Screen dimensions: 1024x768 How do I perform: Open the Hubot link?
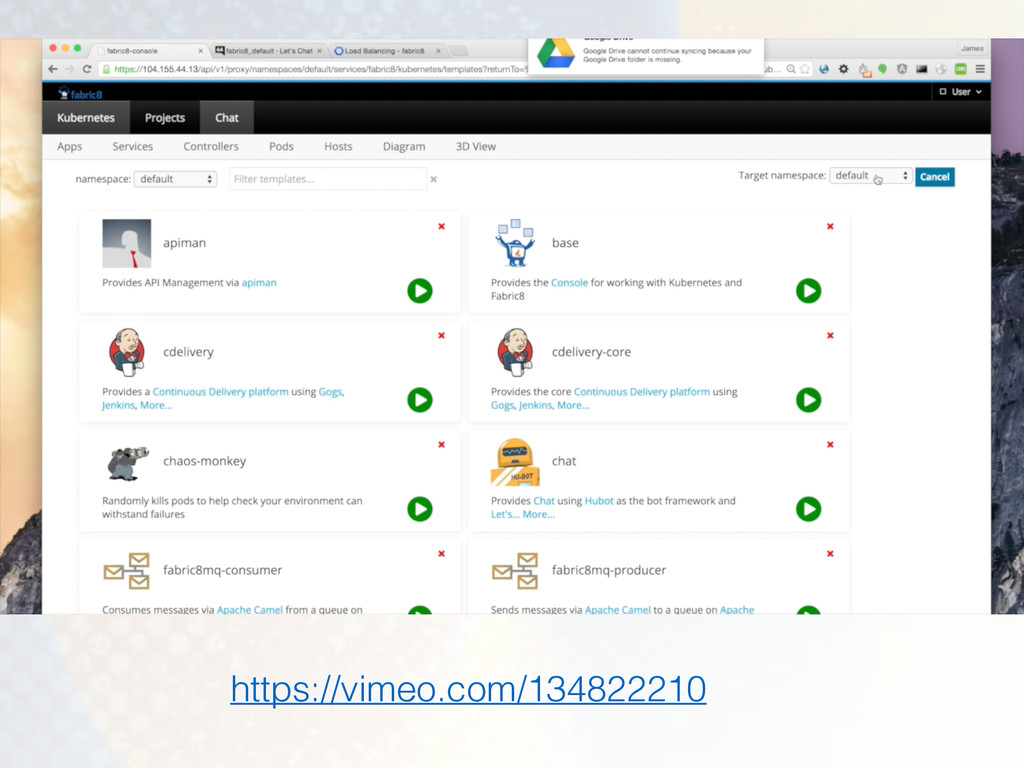pyautogui.click(x=599, y=501)
